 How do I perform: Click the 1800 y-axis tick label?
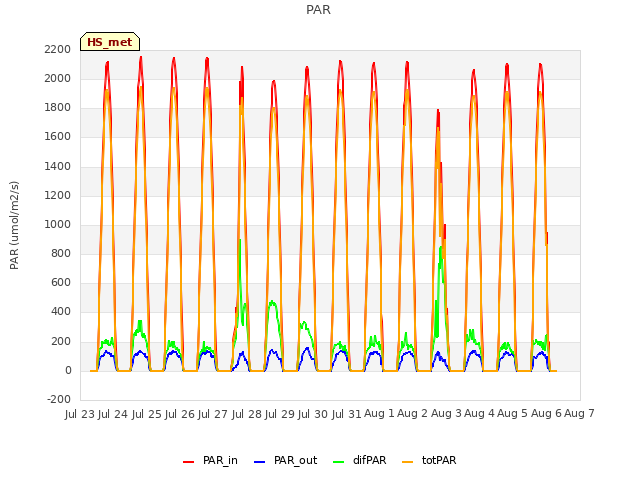(x=58, y=108)
